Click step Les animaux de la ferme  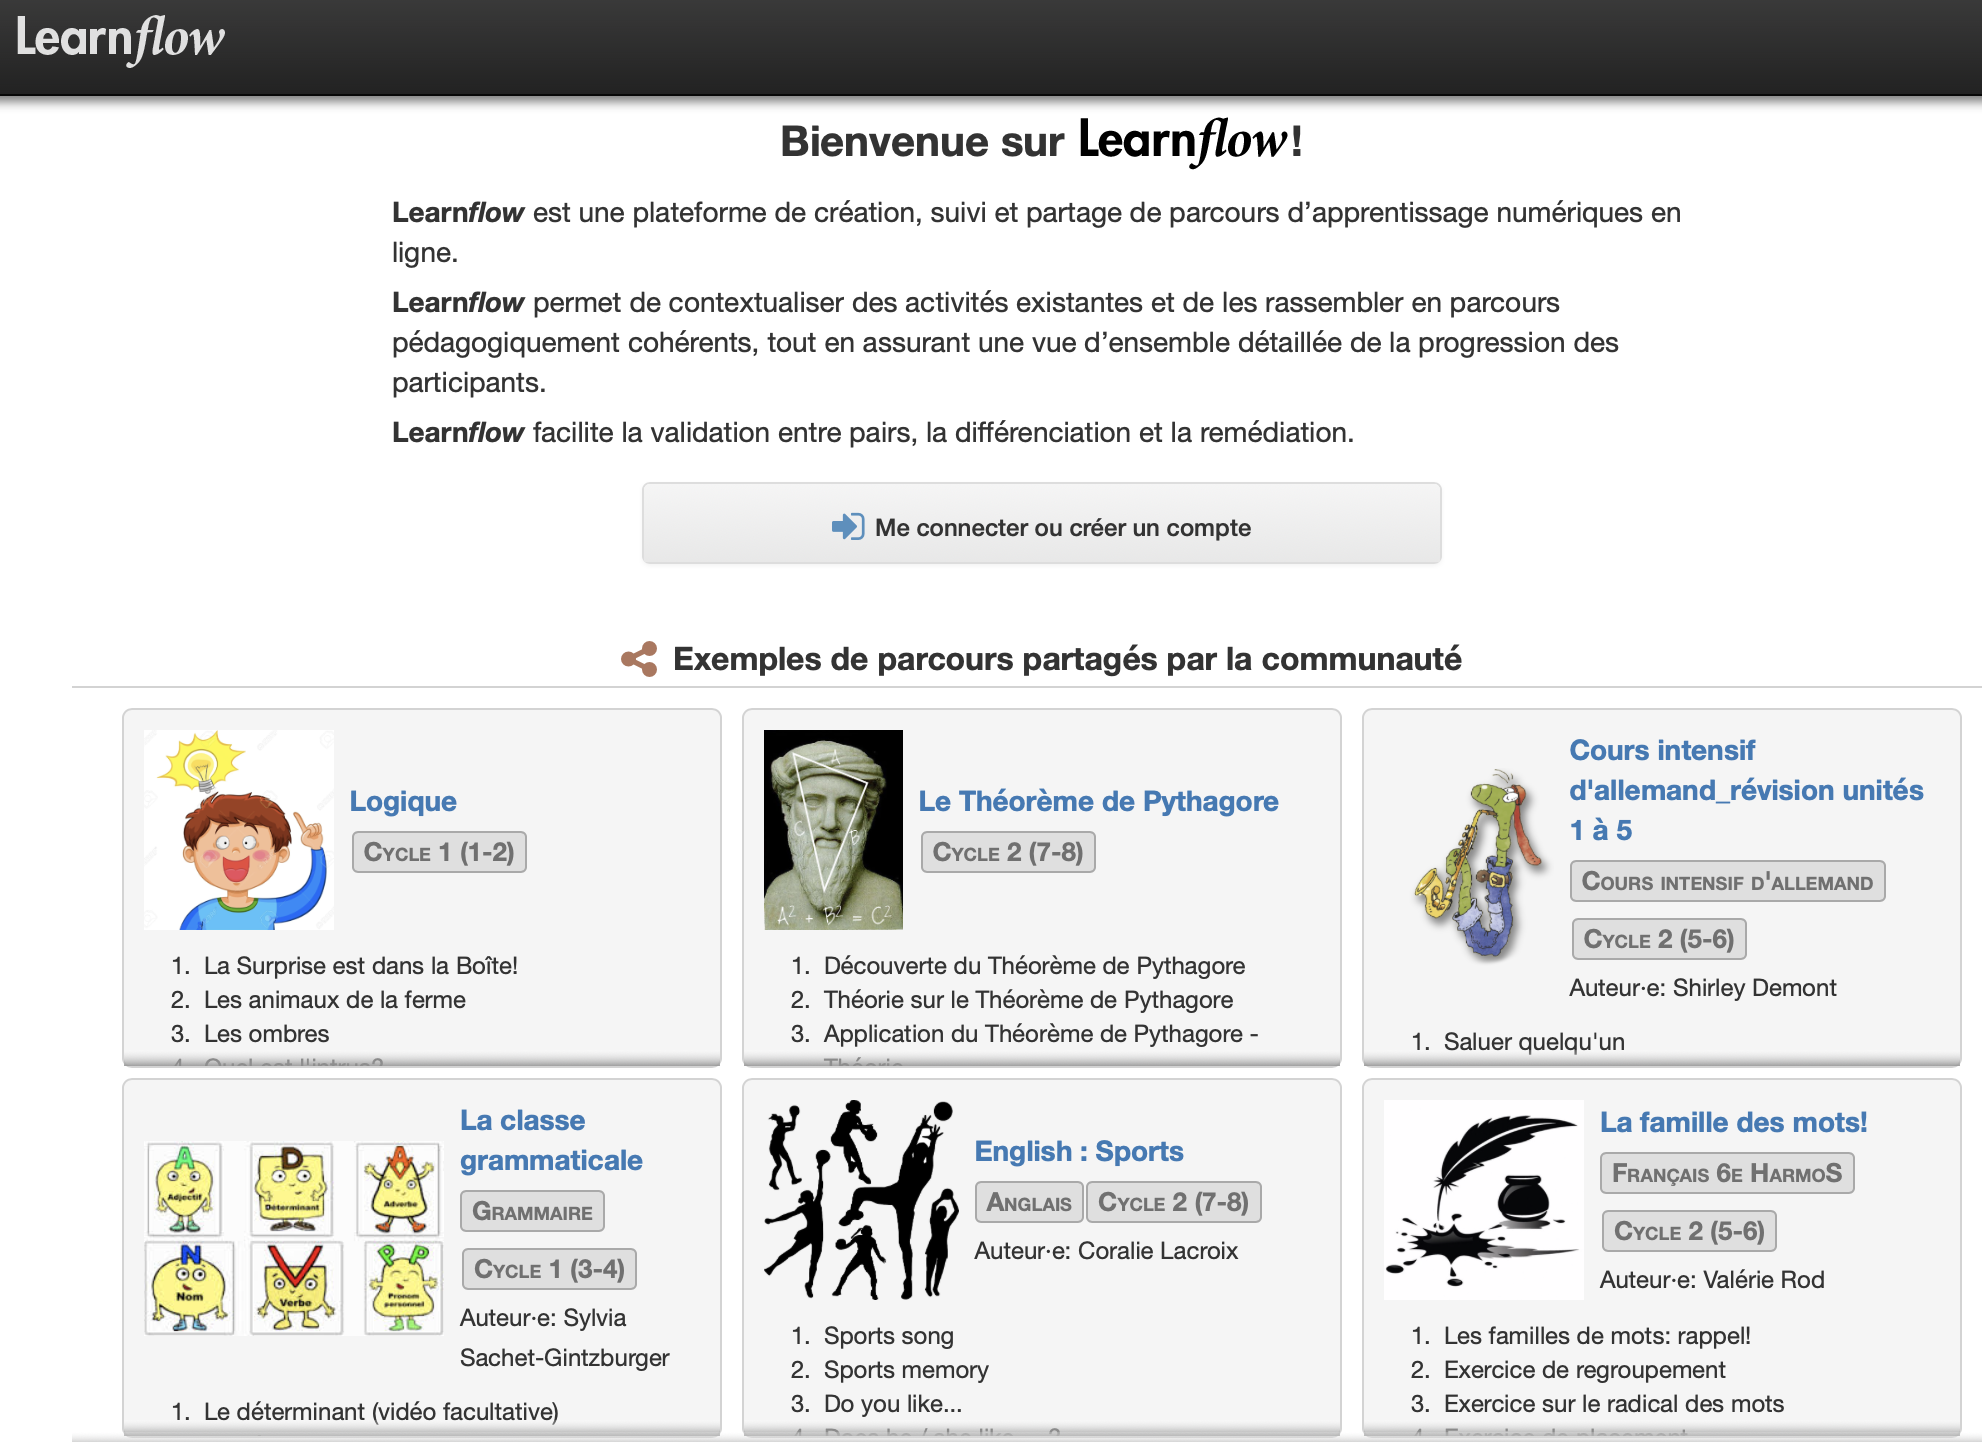(334, 1000)
